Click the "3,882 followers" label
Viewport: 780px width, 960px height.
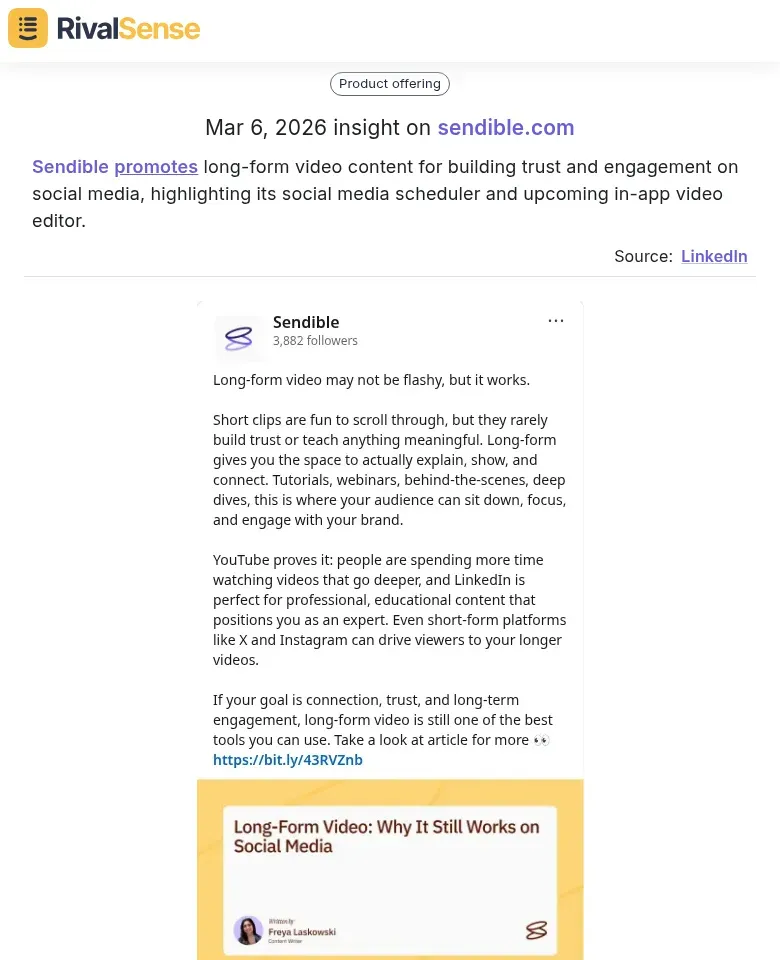[x=315, y=341]
